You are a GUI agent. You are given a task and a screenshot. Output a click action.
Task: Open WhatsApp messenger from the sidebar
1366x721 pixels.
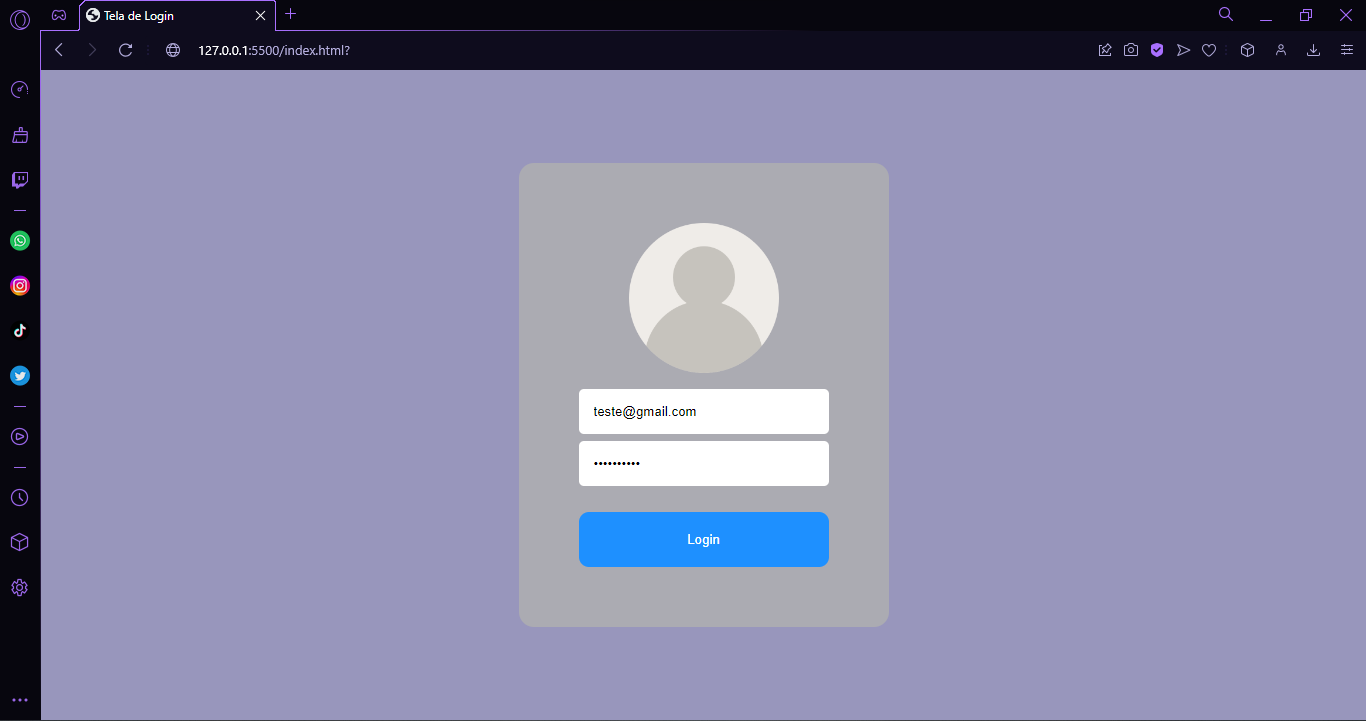click(x=20, y=240)
